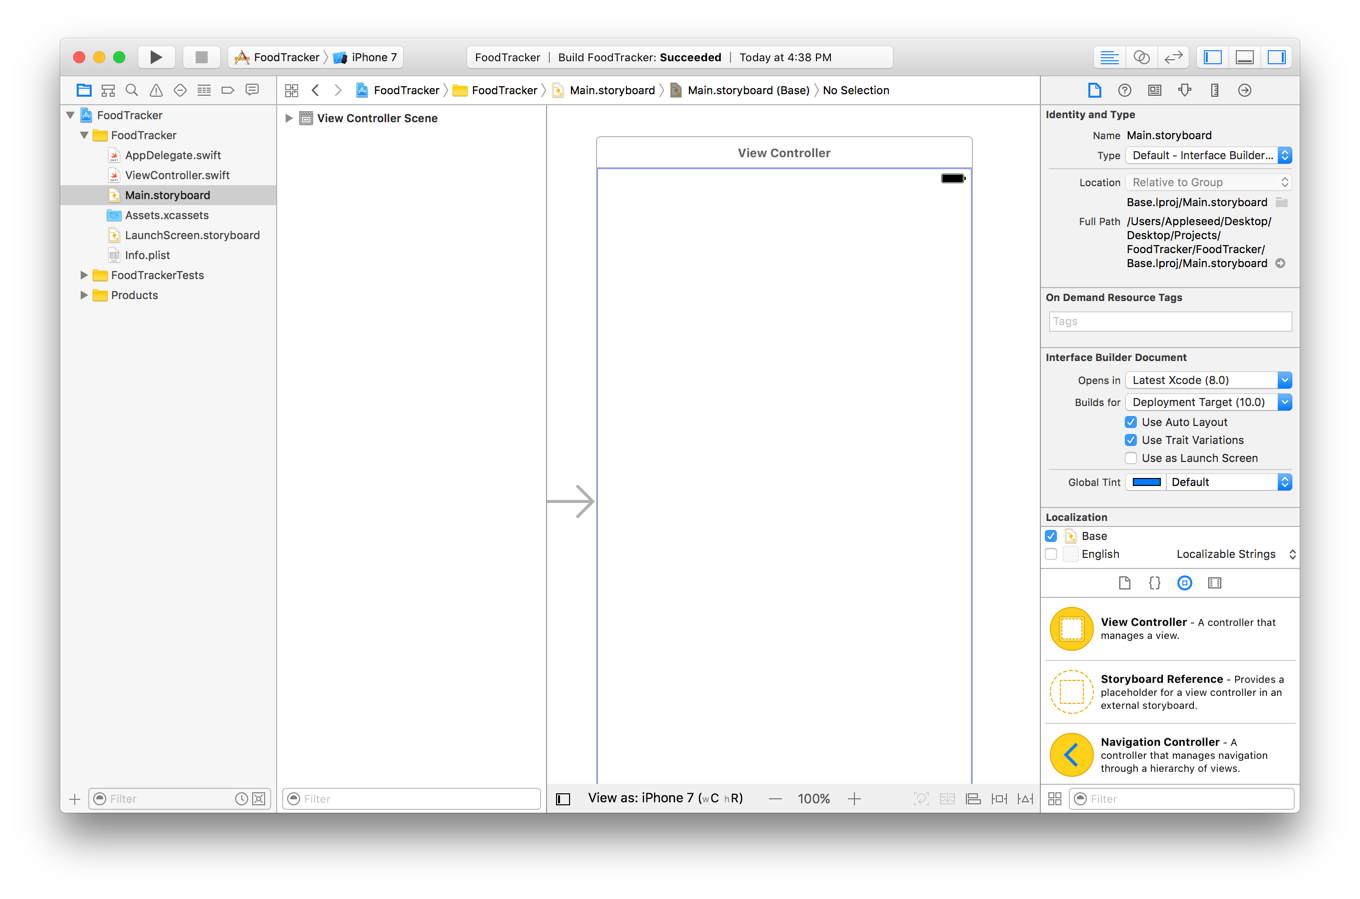
Task: Click View as: iPhone 7 device bar
Action: click(x=665, y=798)
